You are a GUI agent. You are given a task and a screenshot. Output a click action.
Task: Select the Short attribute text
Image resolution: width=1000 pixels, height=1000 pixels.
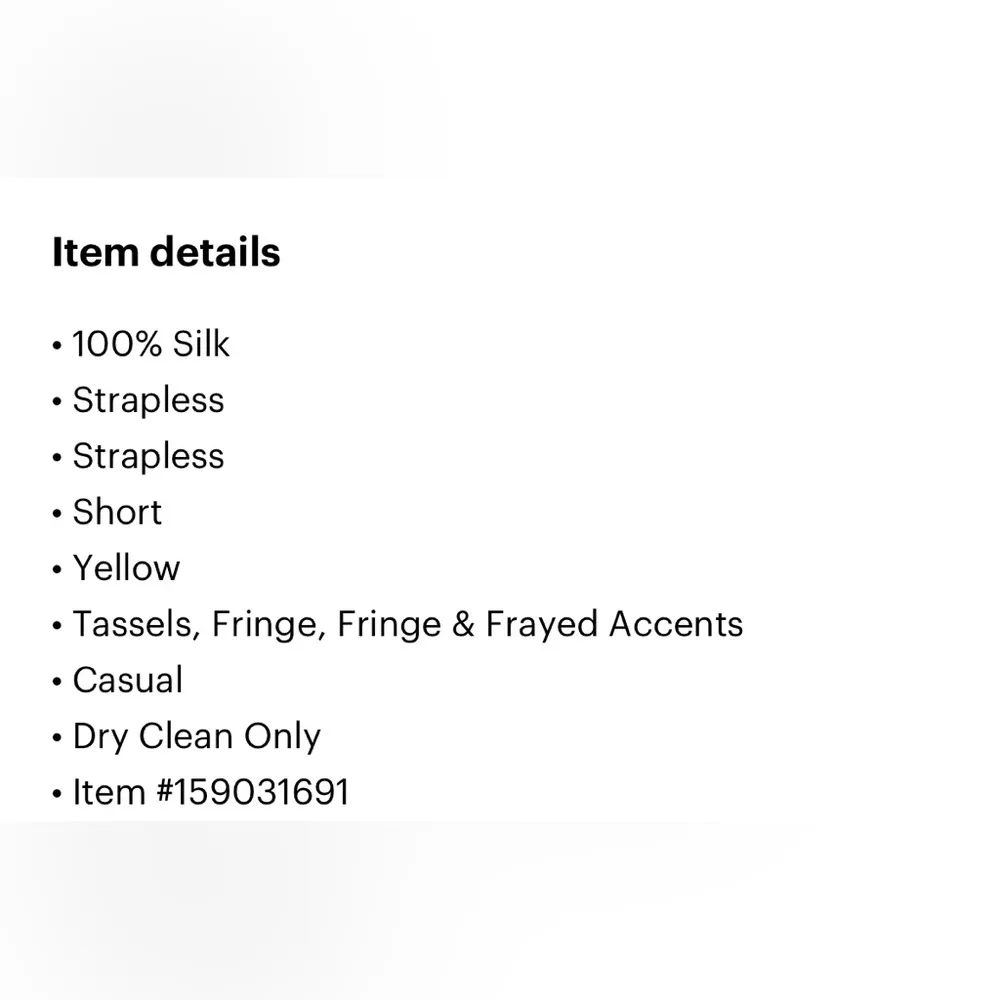tap(117, 512)
